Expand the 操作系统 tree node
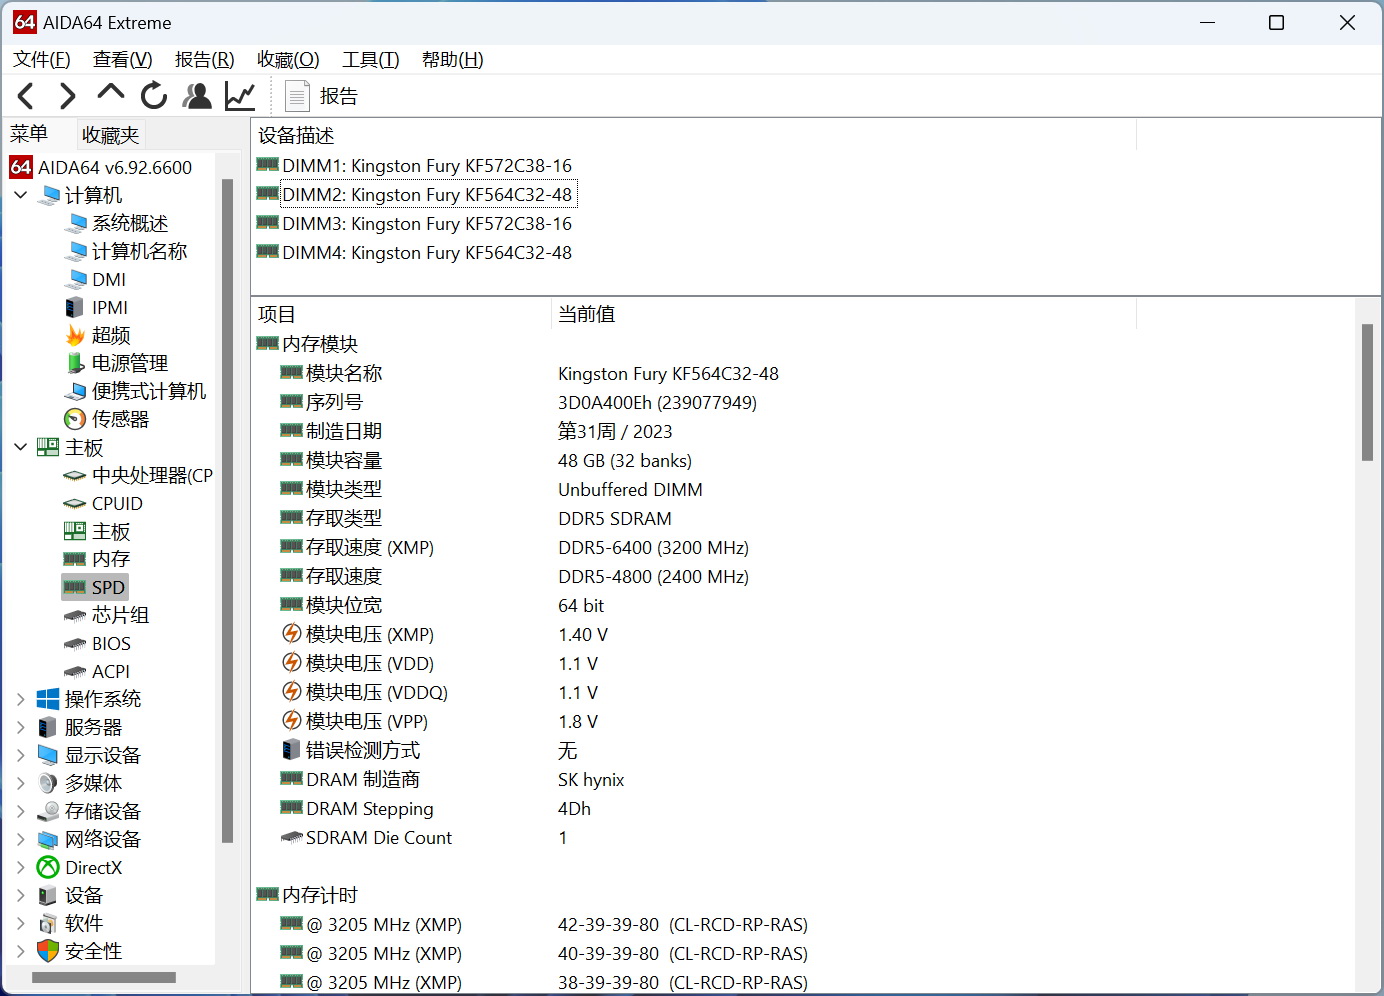Image resolution: width=1384 pixels, height=996 pixels. [21, 699]
